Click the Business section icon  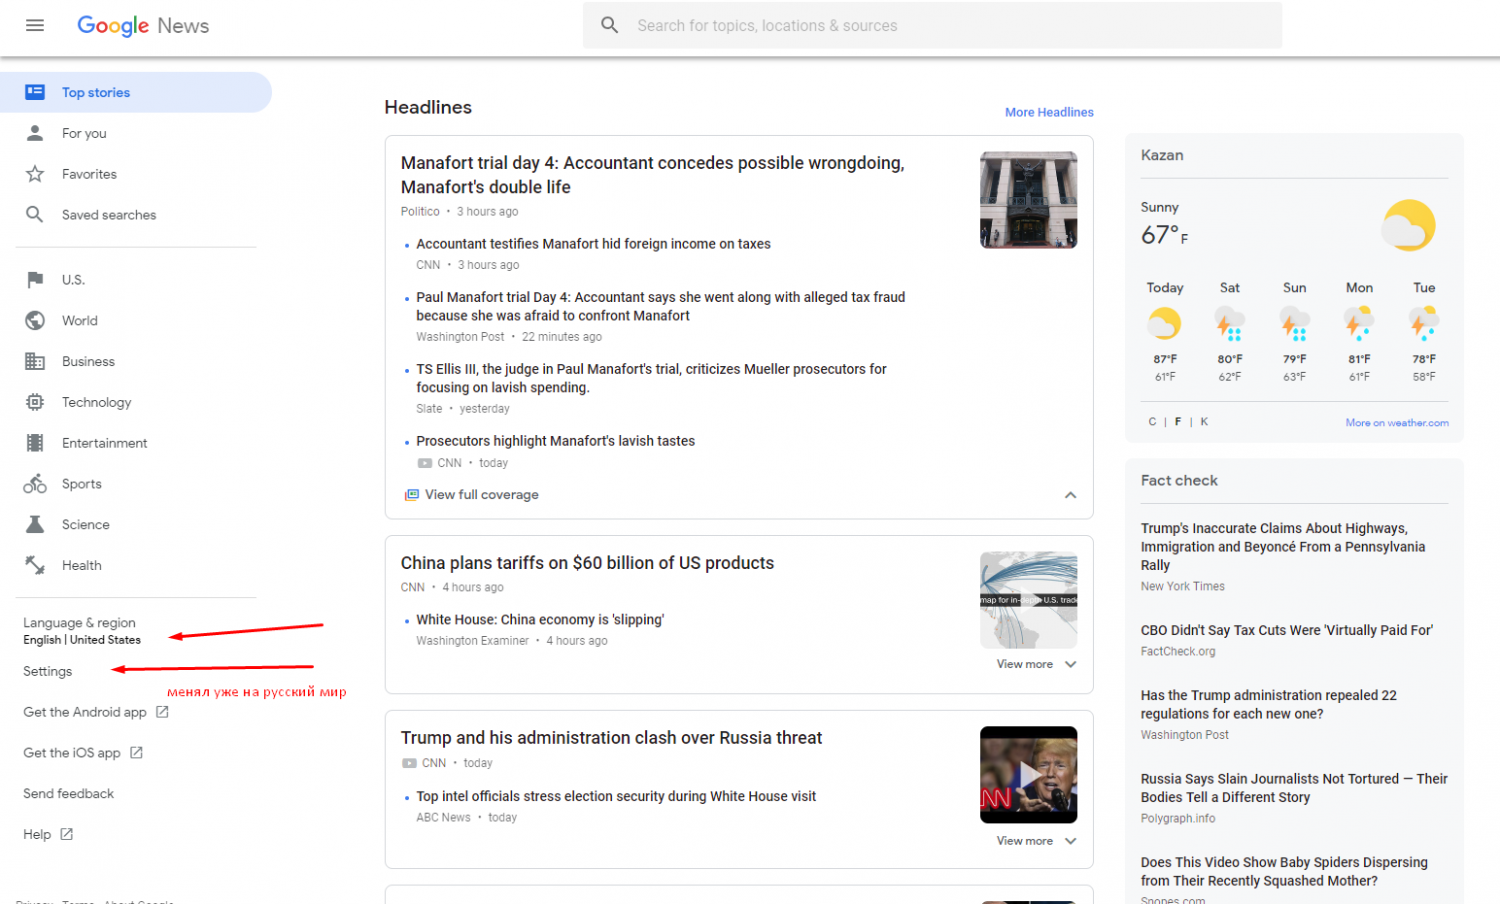click(x=35, y=361)
